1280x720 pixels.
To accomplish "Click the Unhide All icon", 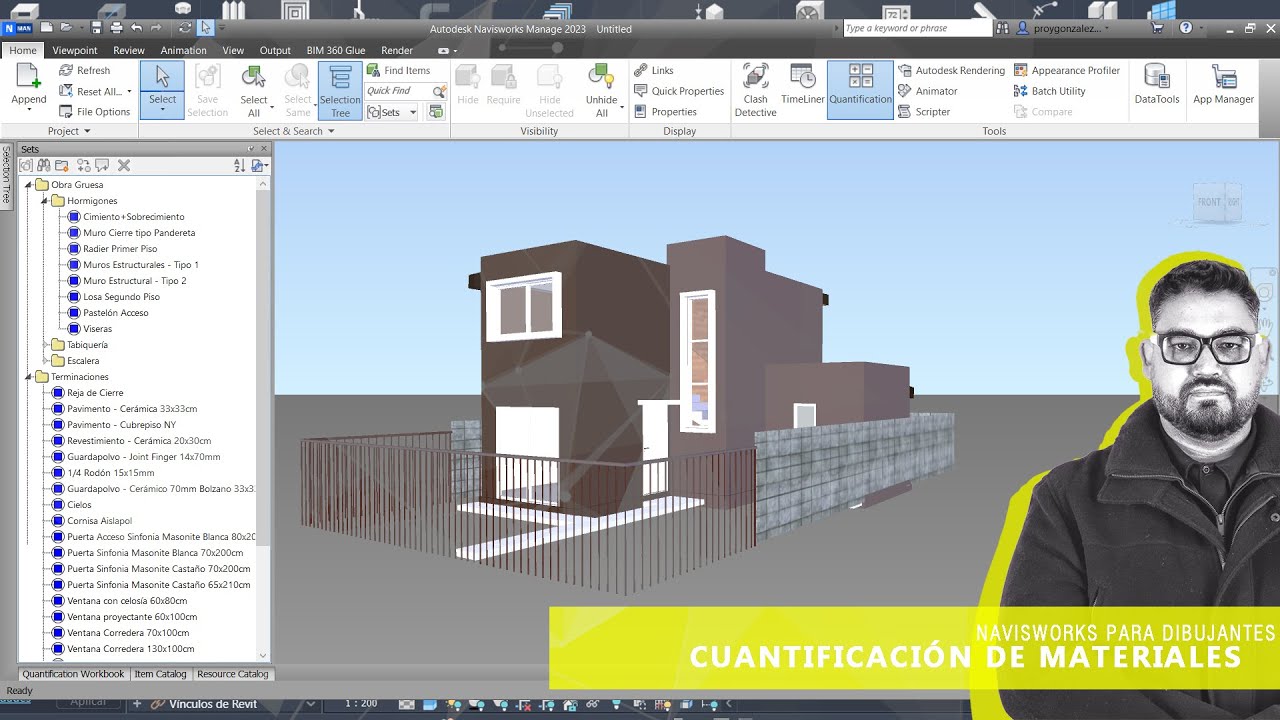I will click(x=601, y=77).
